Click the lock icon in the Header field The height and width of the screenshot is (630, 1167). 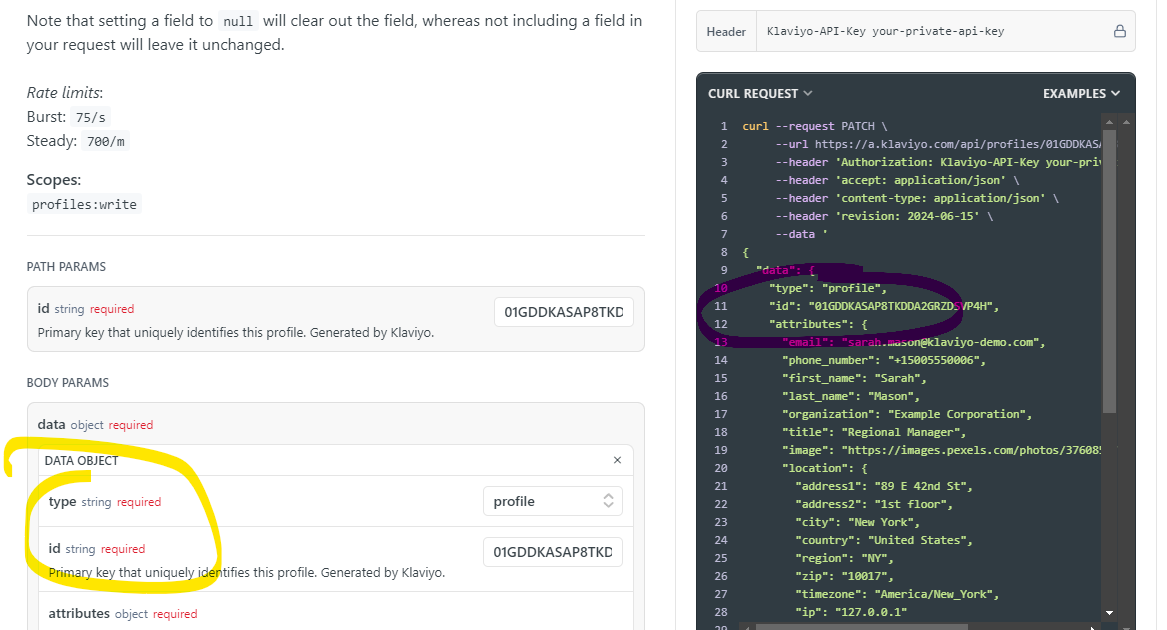point(1119,31)
